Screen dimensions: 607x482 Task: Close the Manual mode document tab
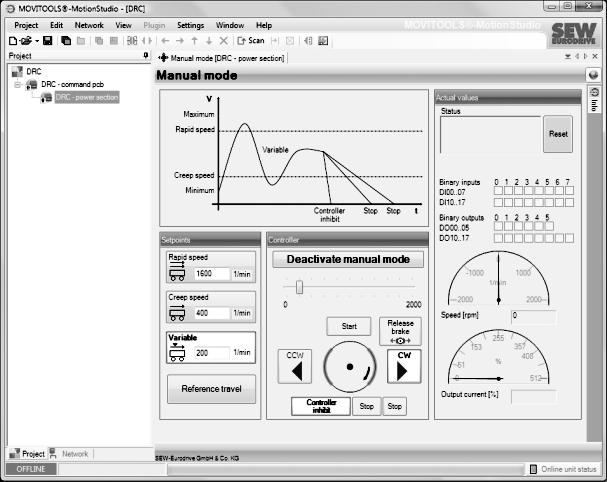(x=595, y=57)
